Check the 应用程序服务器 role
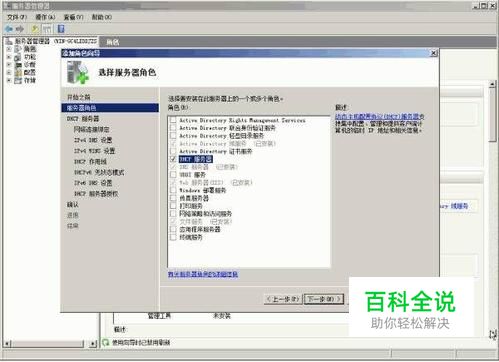The image size is (499, 362). [x=173, y=229]
